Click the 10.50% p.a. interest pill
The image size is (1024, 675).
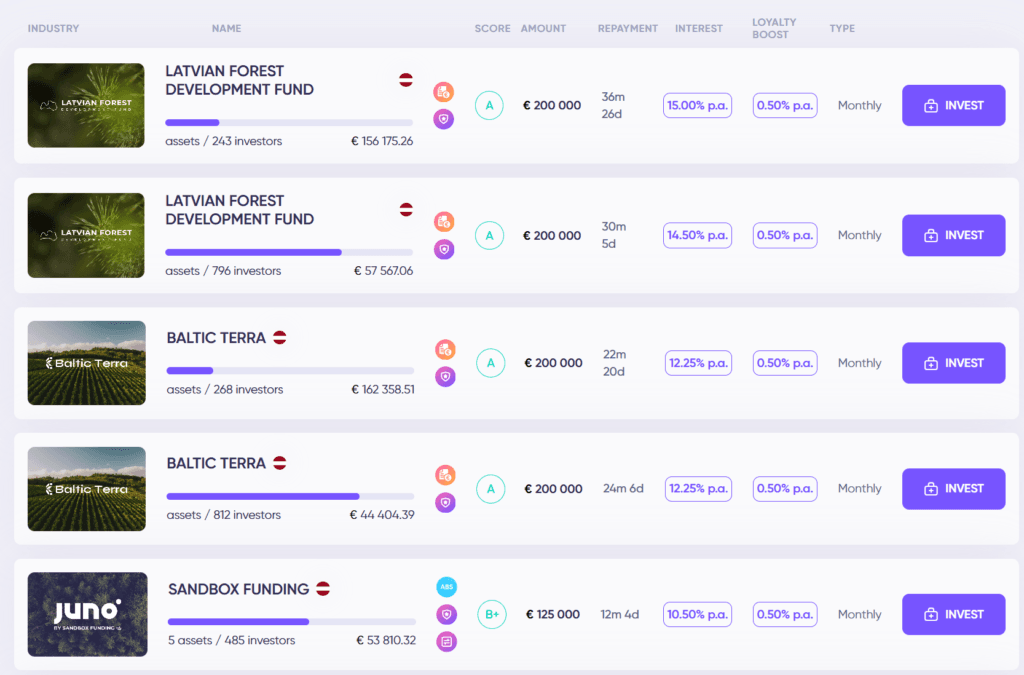pyautogui.click(x=697, y=614)
